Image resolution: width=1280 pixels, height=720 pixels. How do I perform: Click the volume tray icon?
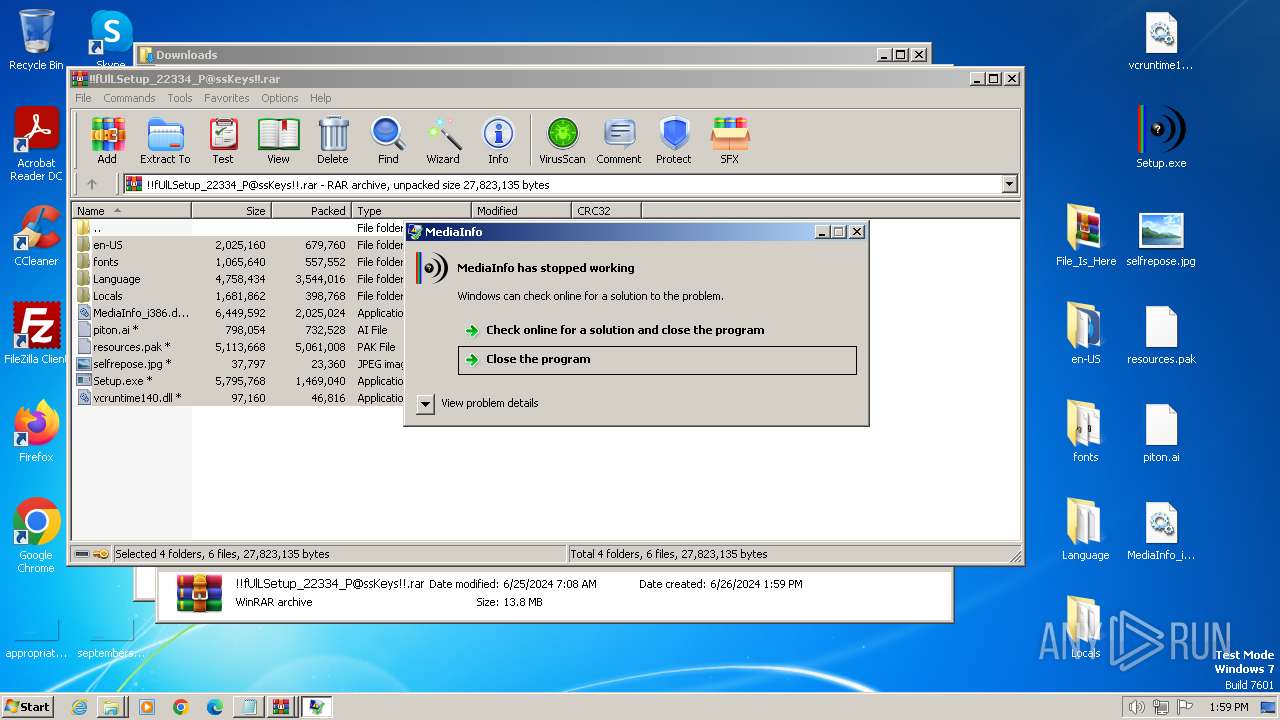click(1136, 707)
